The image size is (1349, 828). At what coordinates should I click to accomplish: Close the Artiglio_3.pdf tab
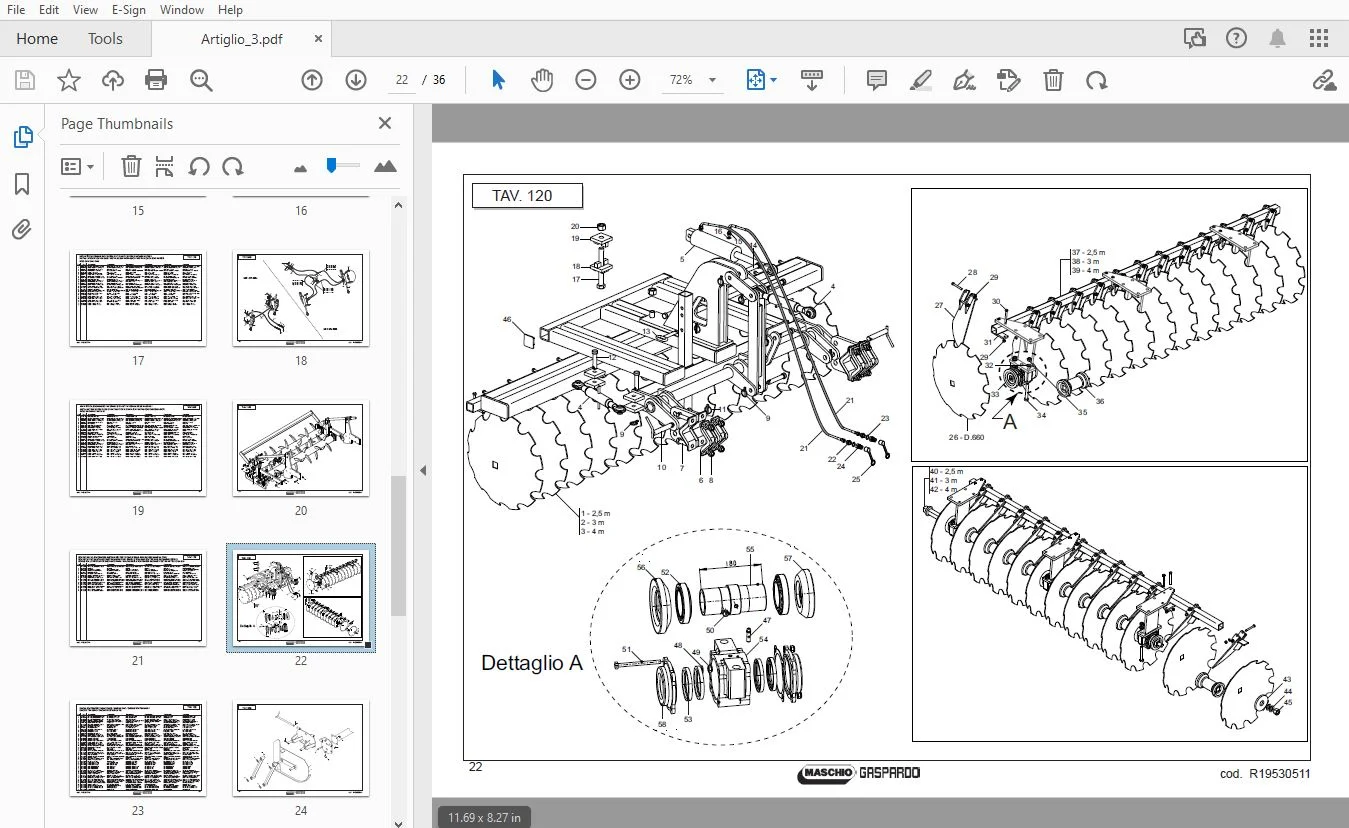click(319, 39)
